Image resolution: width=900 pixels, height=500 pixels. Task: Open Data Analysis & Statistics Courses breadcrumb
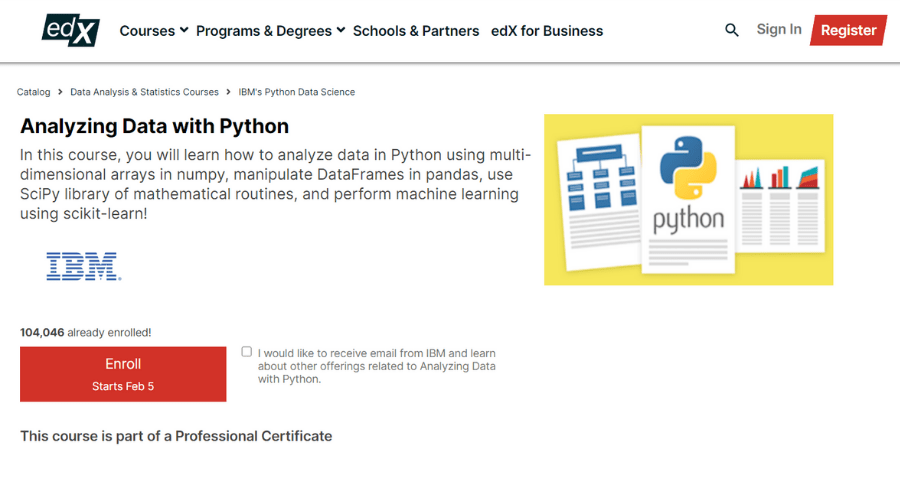pyautogui.click(x=144, y=92)
